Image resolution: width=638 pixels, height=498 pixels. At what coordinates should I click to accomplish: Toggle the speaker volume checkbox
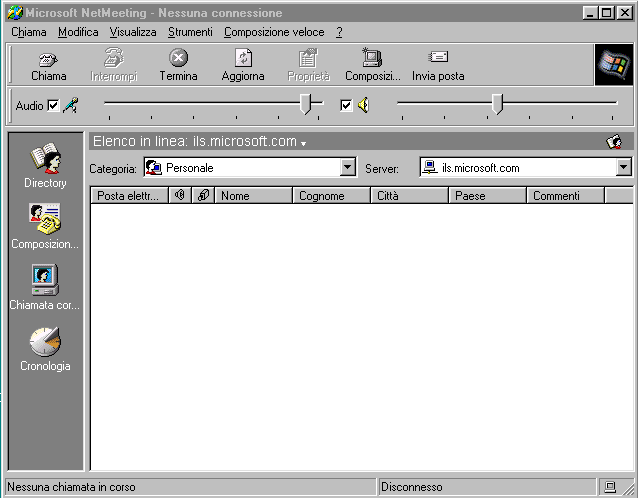pos(346,106)
